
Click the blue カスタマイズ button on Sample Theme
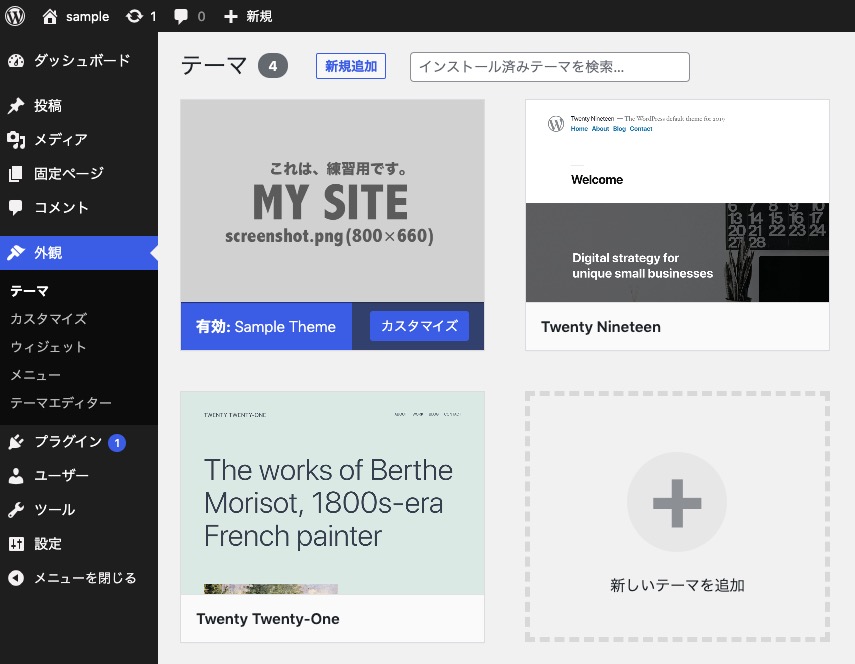point(419,326)
